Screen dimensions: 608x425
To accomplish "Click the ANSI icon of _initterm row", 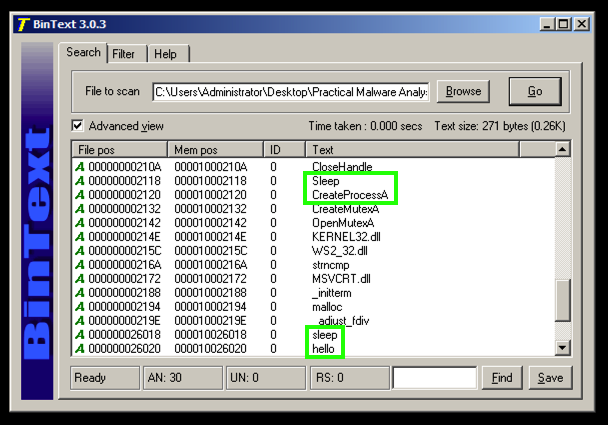I will [80, 293].
